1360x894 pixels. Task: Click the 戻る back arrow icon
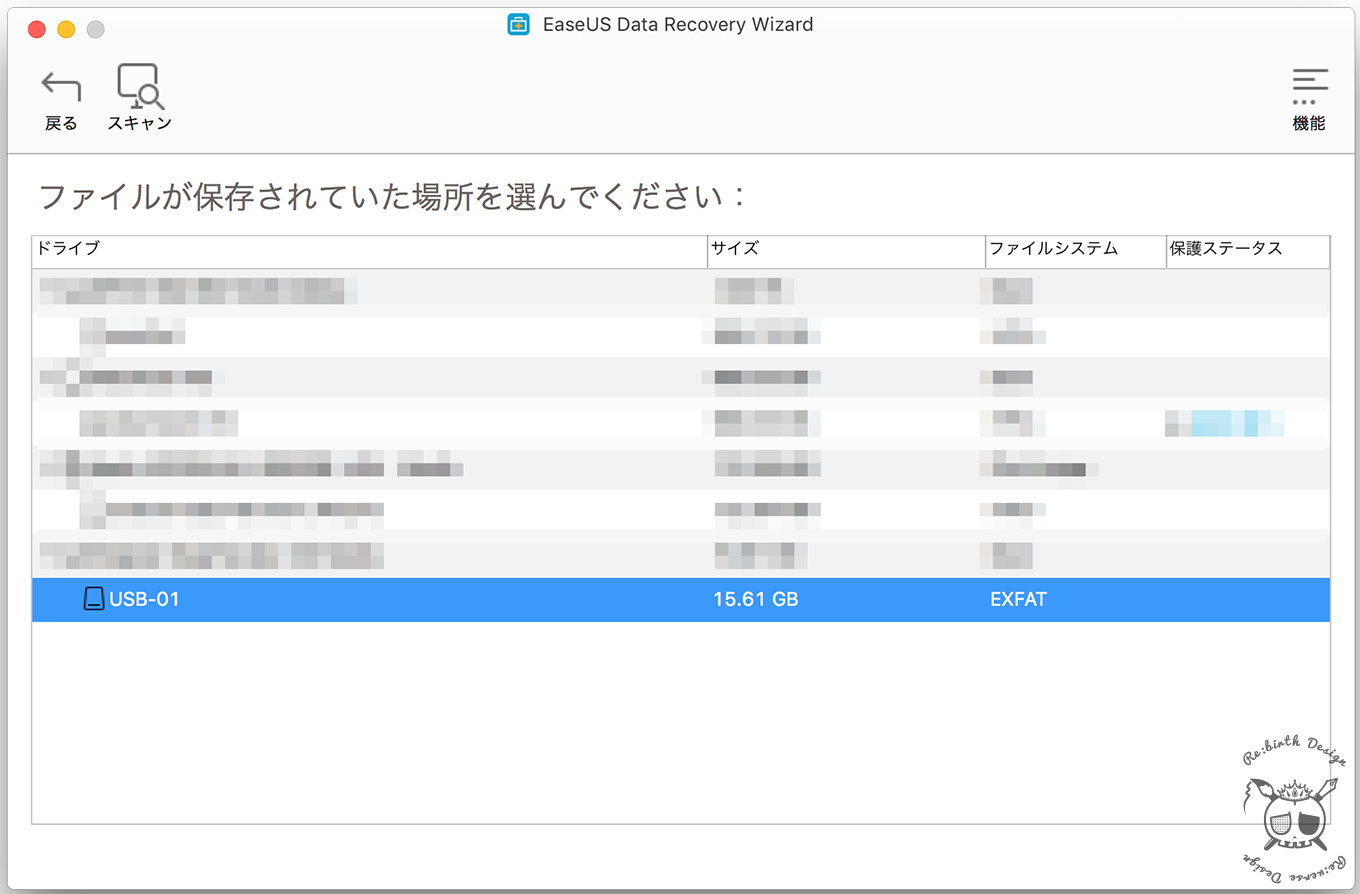(60, 87)
